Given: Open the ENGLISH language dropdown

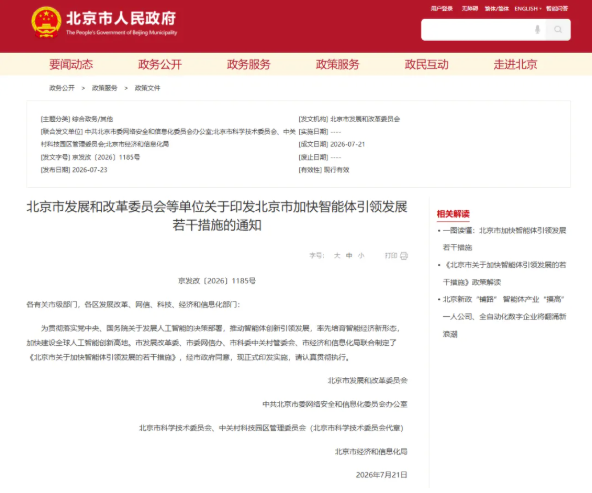Looking at the screenshot, I should [528, 8].
